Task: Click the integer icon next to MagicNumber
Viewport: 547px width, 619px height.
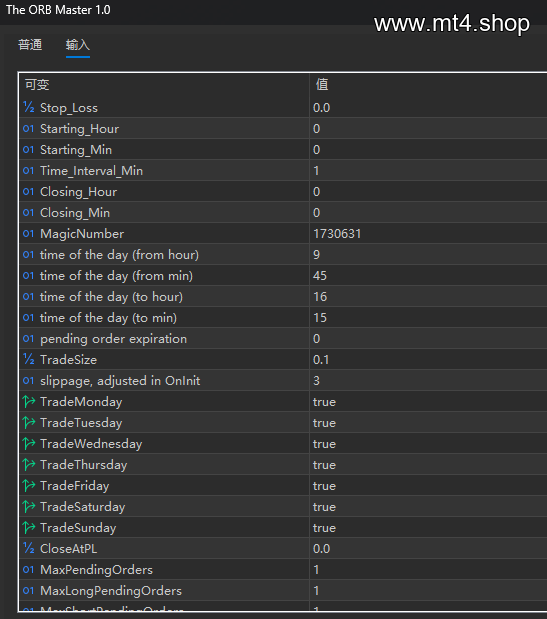Action: (x=28, y=233)
